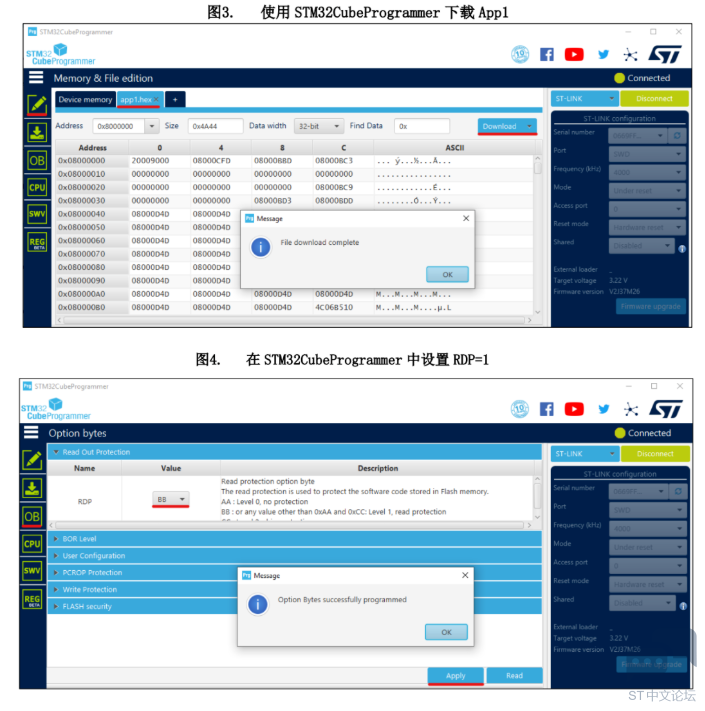Confirm Option Bytes programmed message with OK

446,632
